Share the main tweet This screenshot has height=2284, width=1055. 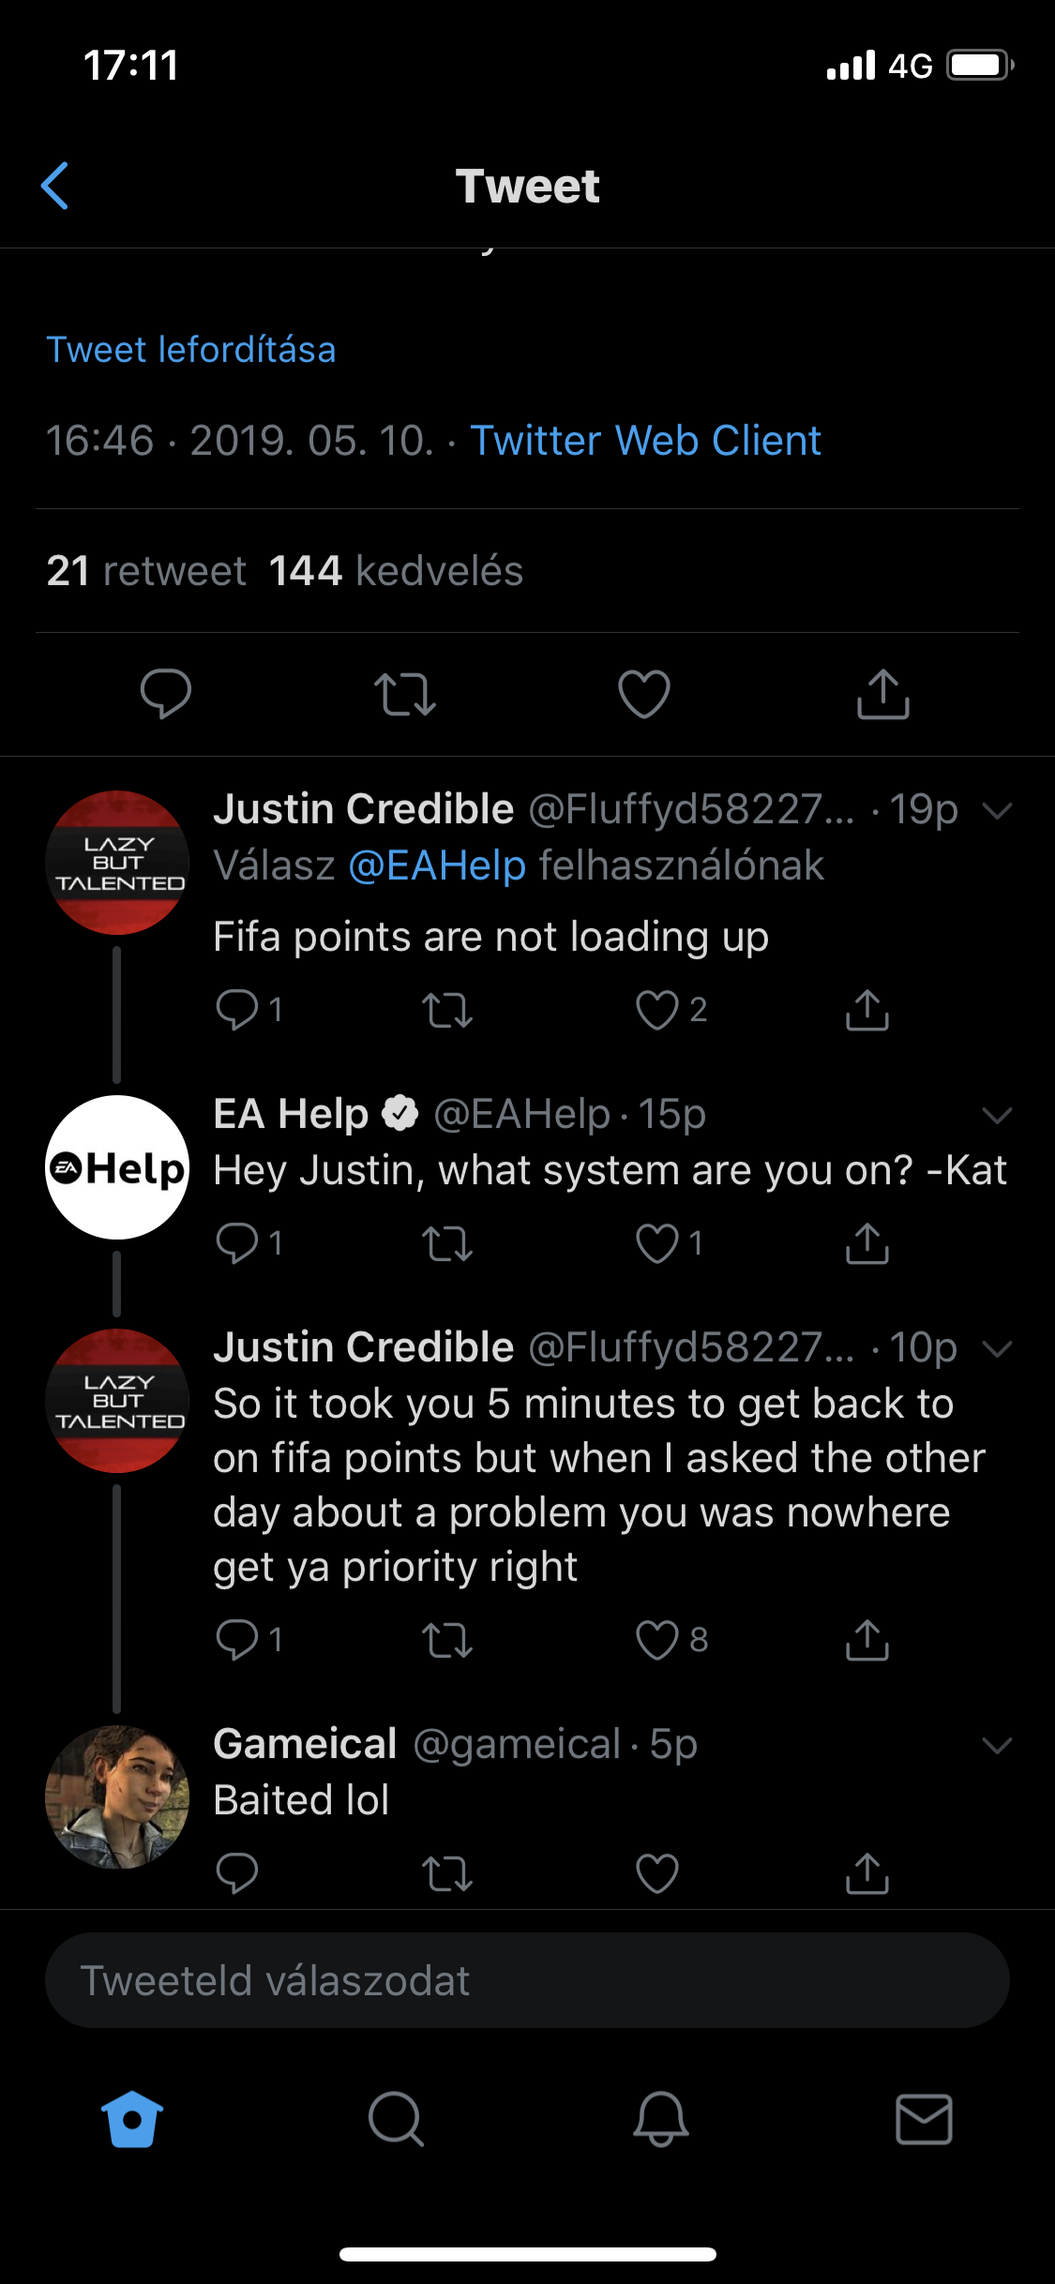(x=883, y=694)
